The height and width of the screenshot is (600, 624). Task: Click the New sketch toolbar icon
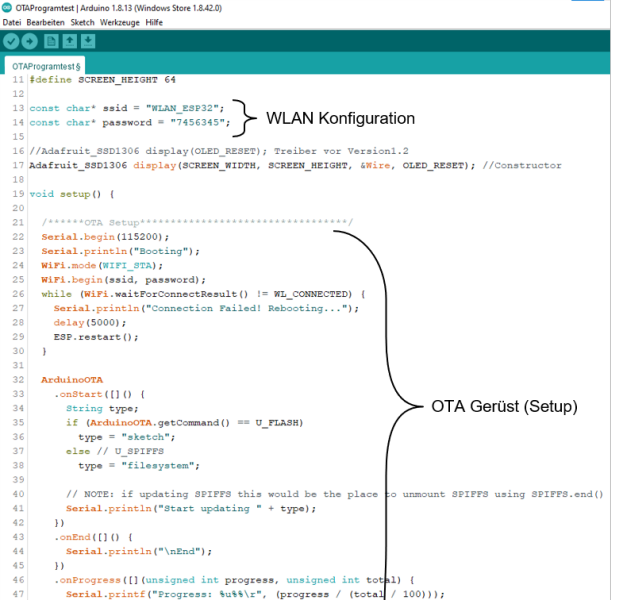(x=51, y=41)
